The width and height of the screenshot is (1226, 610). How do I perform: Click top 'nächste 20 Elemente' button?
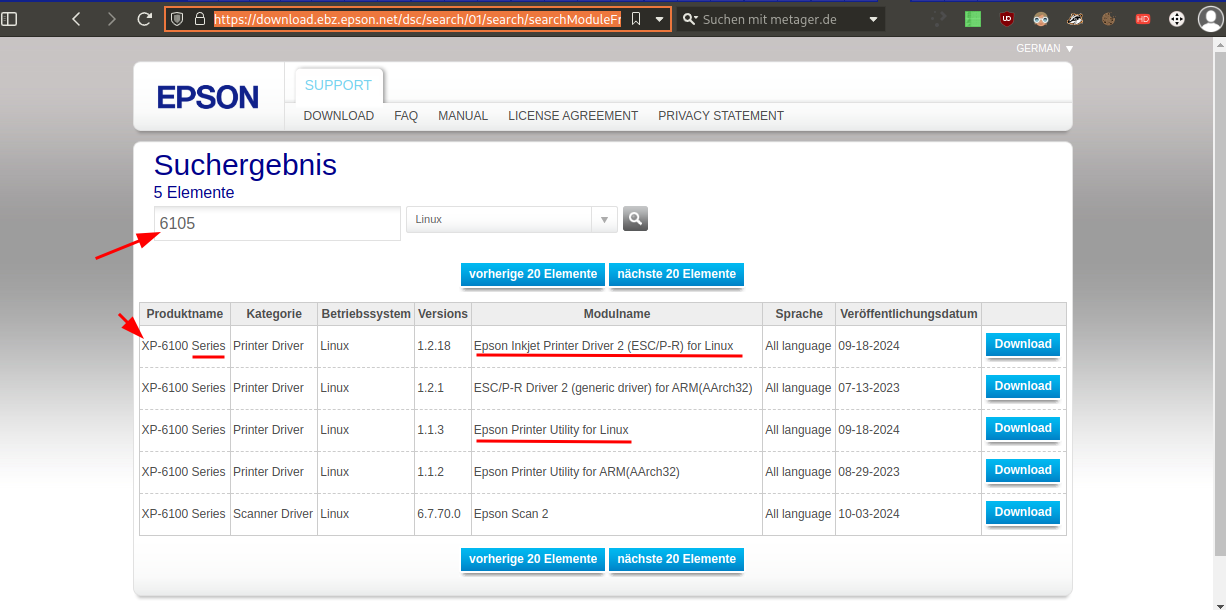(676, 274)
